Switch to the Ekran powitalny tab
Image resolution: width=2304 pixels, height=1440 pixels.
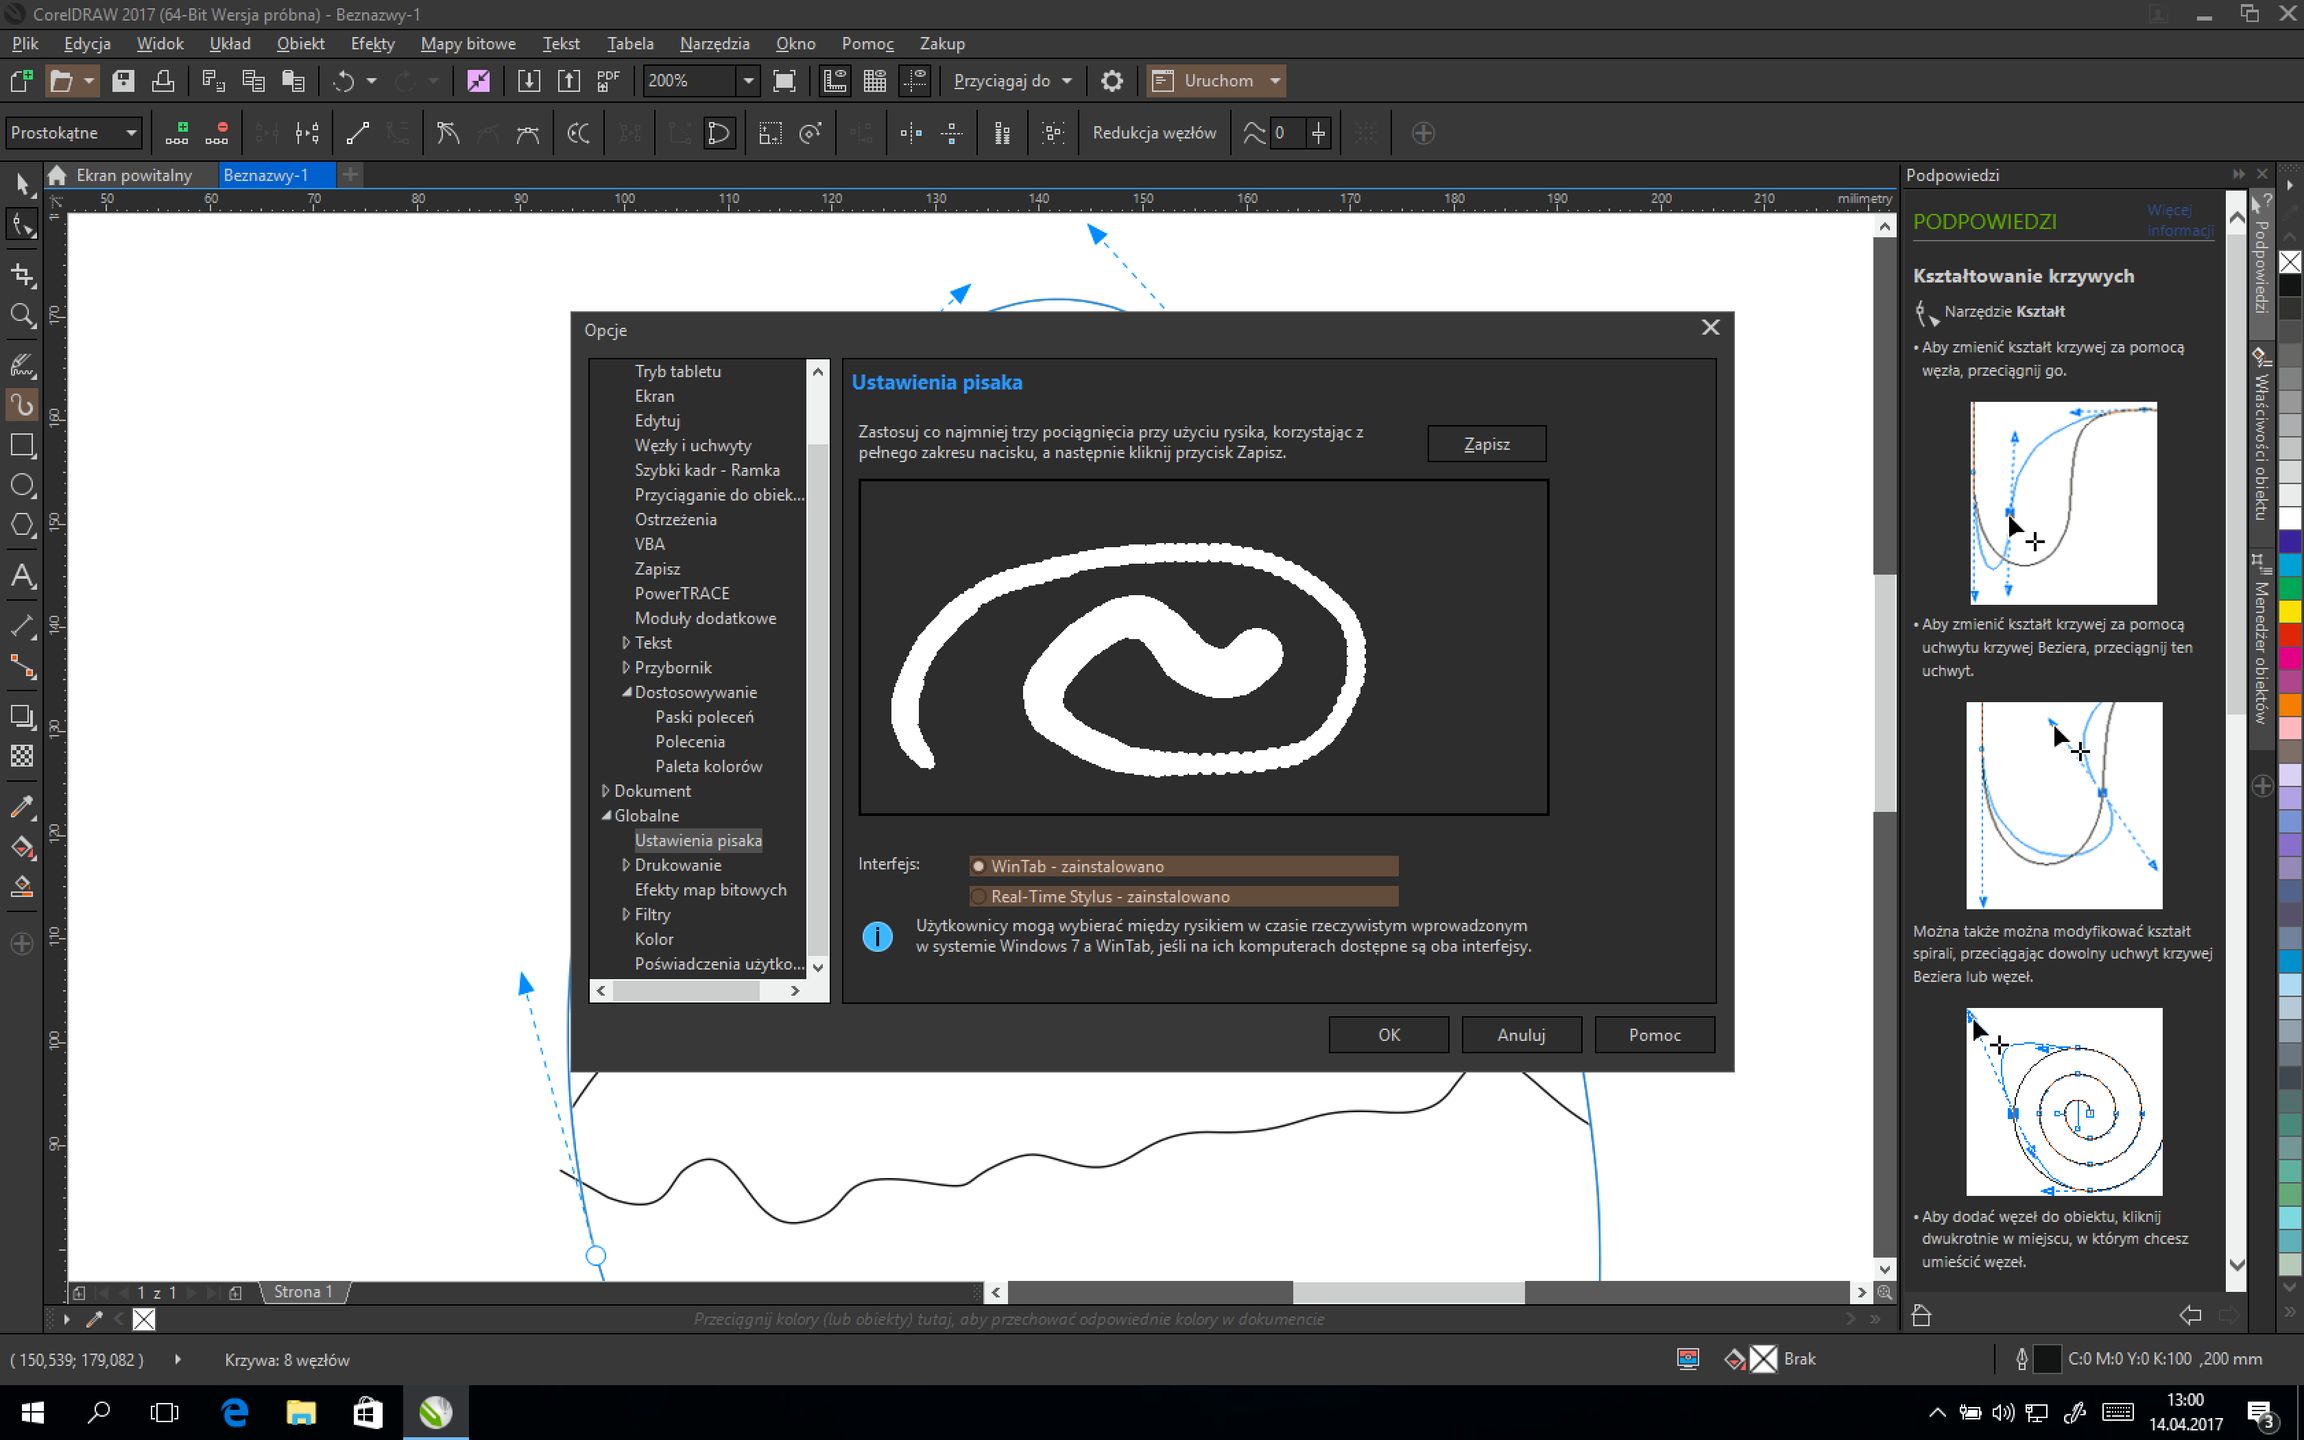[x=133, y=175]
